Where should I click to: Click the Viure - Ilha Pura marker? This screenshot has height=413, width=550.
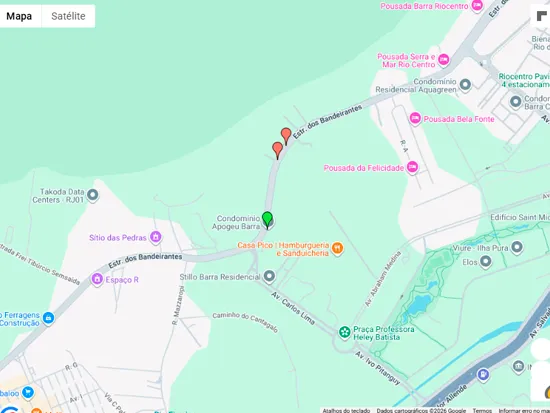click(x=517, y=247)
